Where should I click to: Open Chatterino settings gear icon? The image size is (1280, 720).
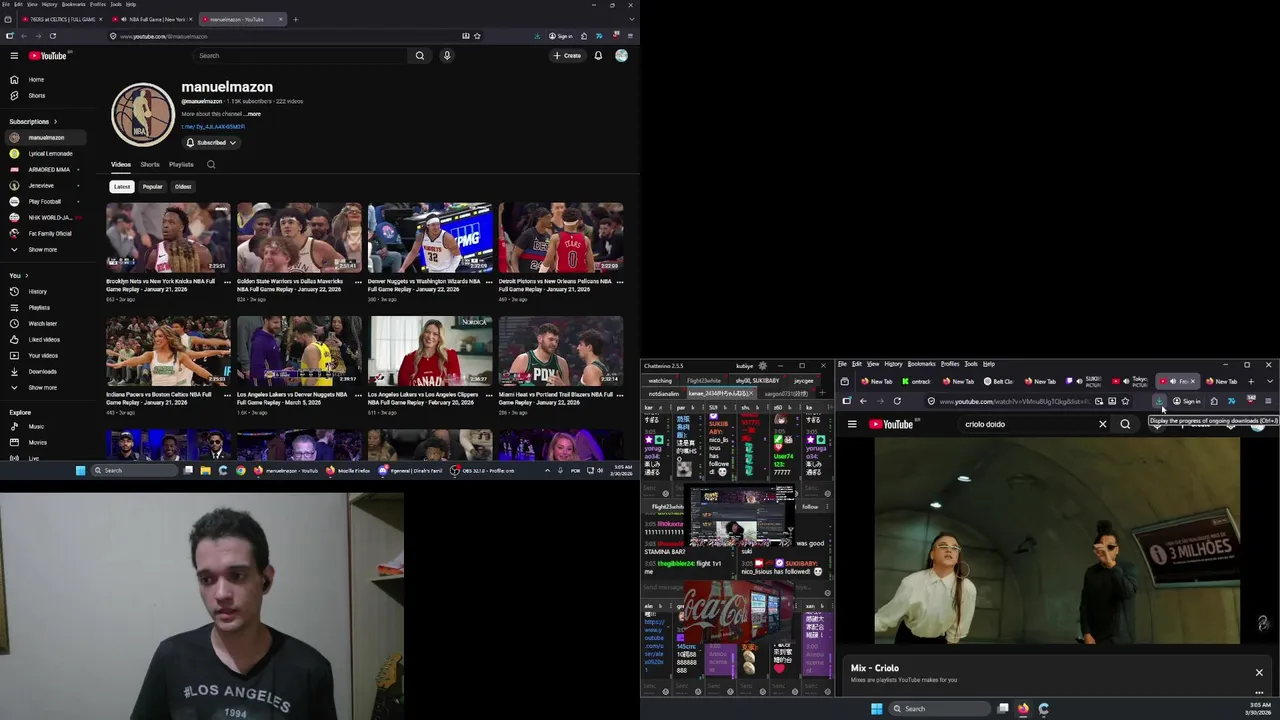tap(763, 366)
